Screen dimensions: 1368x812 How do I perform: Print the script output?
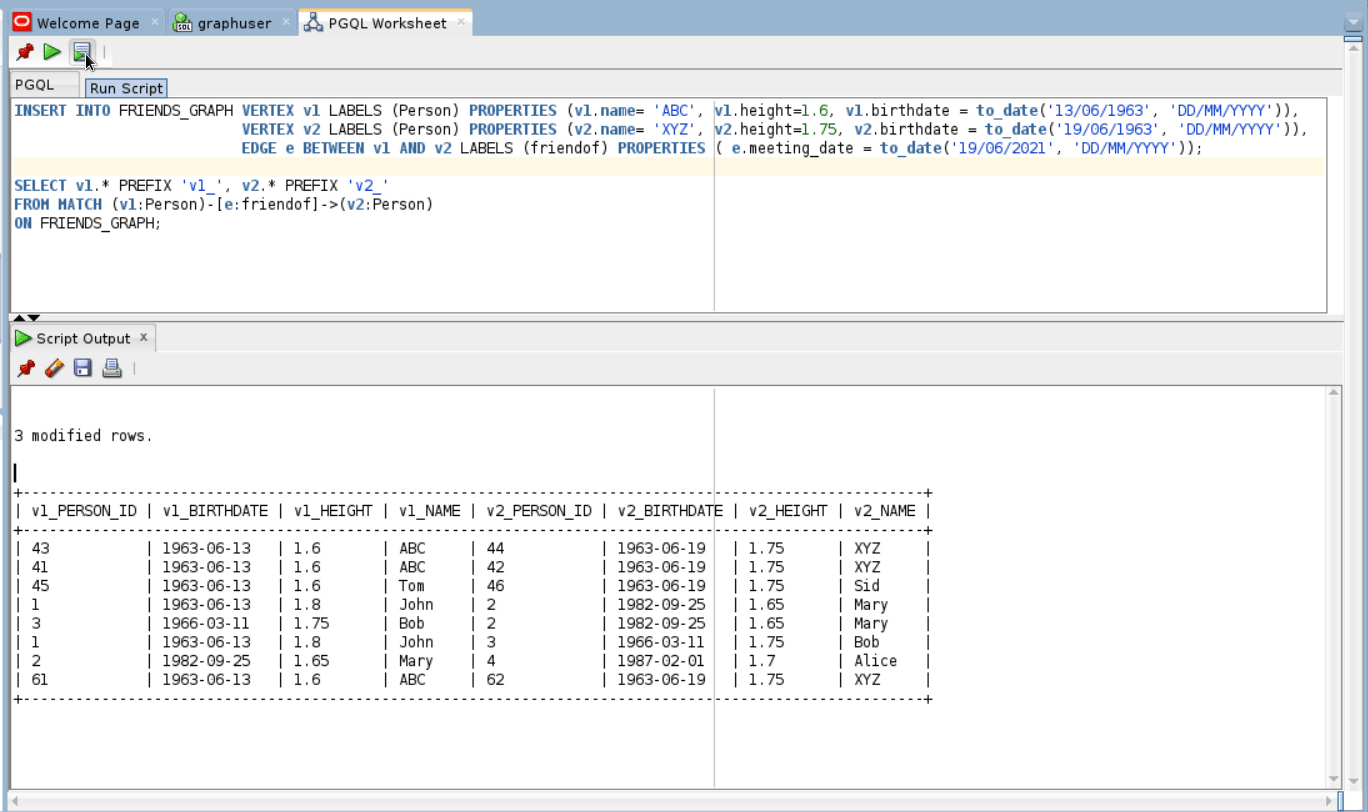coord(112,369)
